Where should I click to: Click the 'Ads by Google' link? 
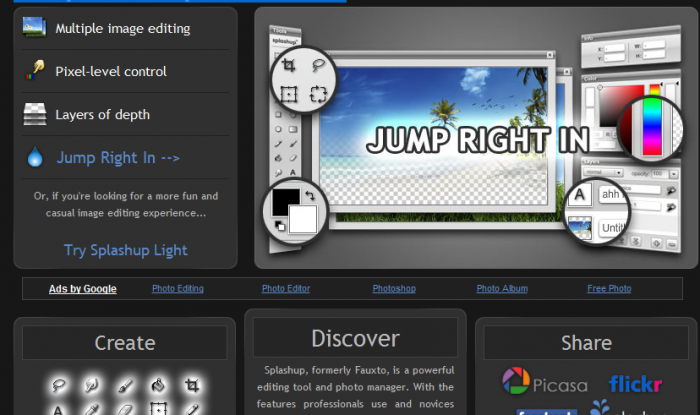click(x=83, y=289)
